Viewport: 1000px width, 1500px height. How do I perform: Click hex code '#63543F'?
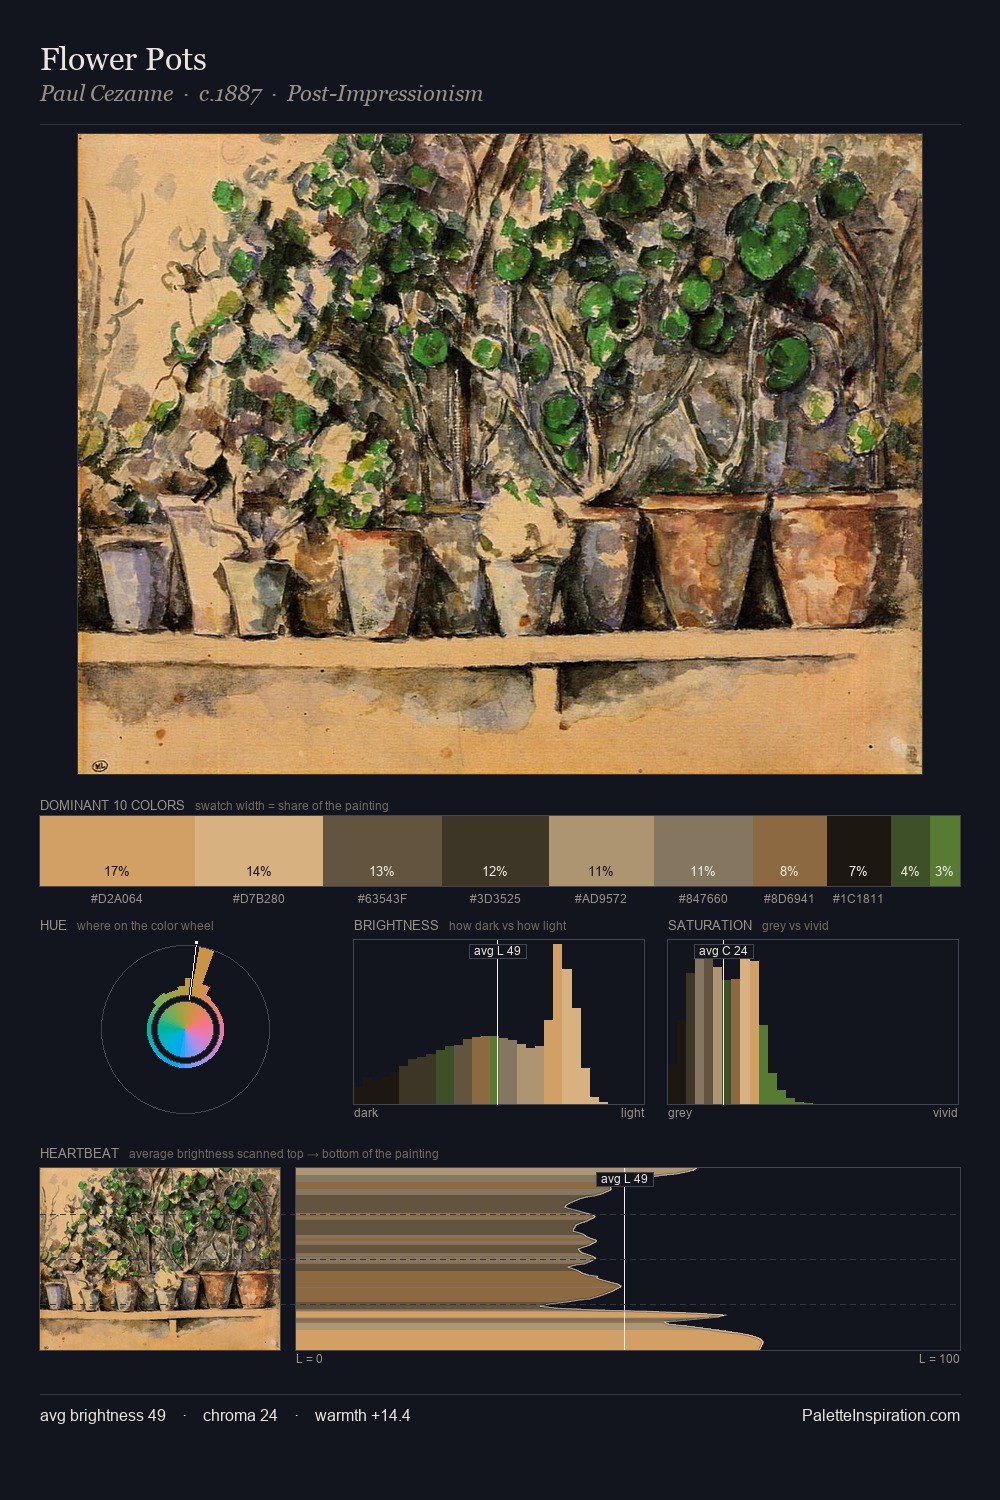[x=382, y=899]
